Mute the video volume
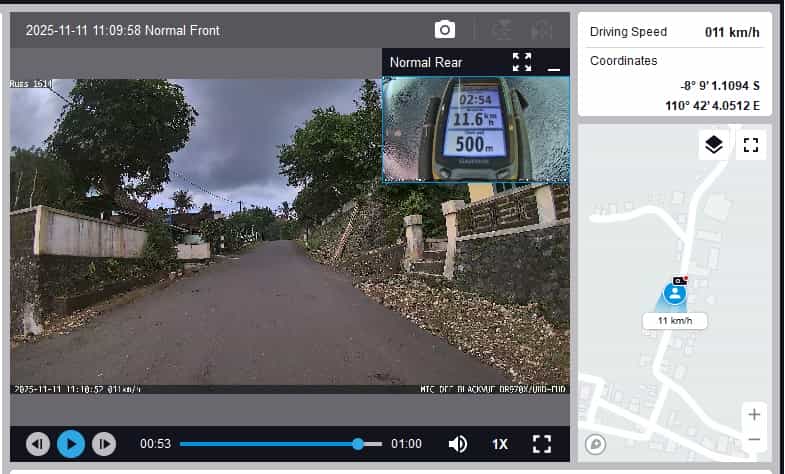The height and width of the screenshot is (474, 785). click(458, 443)
